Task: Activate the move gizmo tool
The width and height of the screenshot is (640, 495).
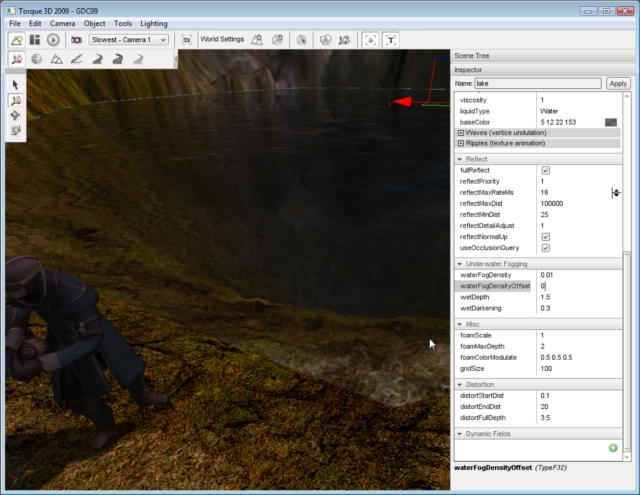Action: [x=16, y=101]
